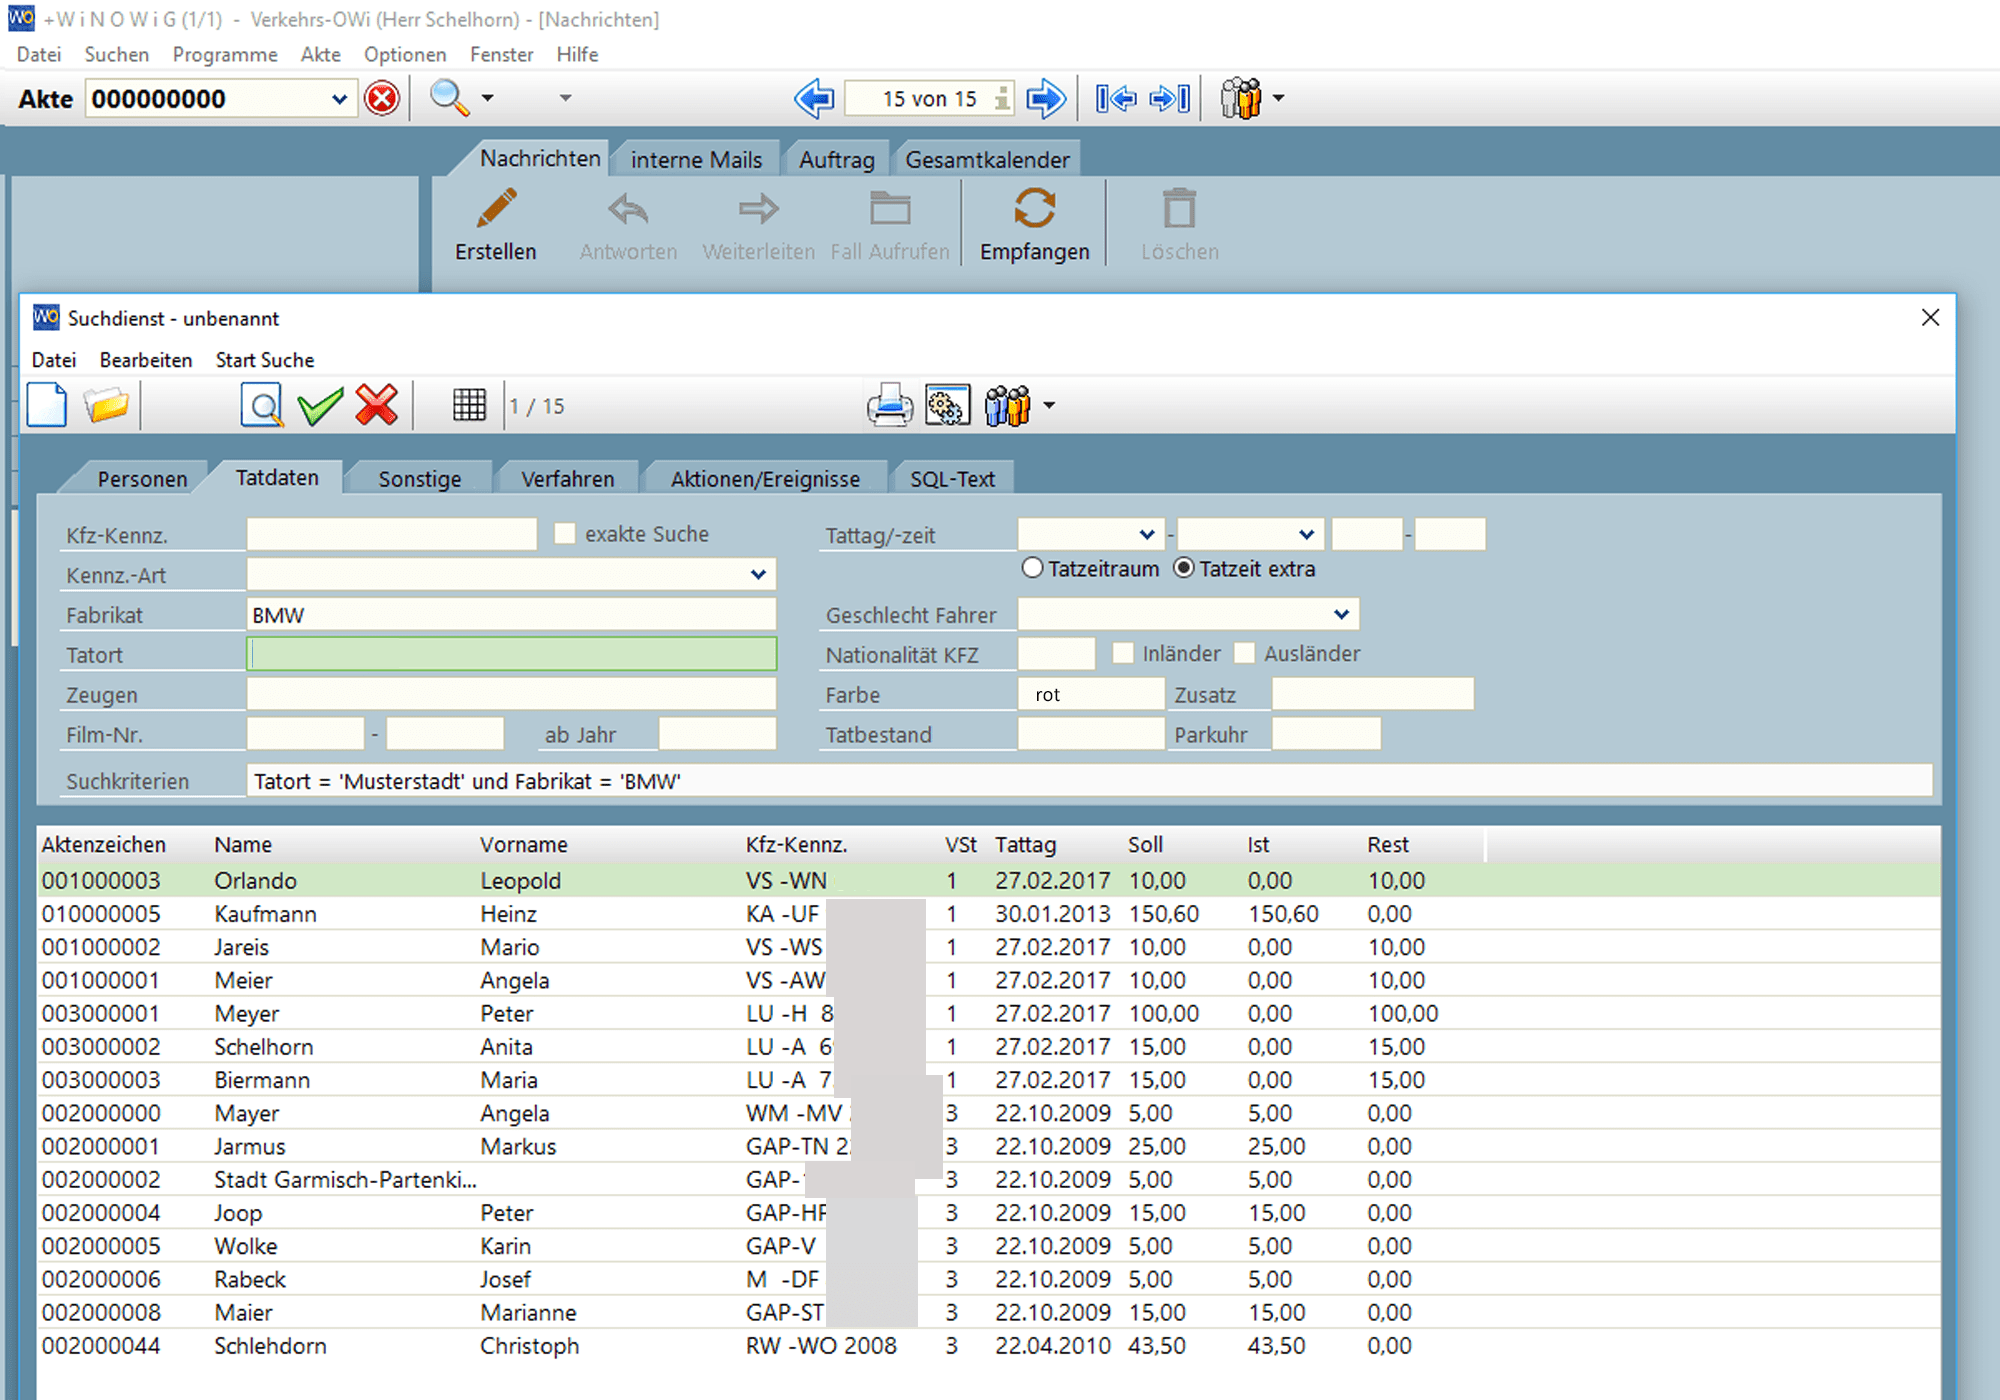Viewport: 2000px width, 1400px height.
Task: Open the Geschlecht Fahrer dropdown
Action: tap(1341, 614)
